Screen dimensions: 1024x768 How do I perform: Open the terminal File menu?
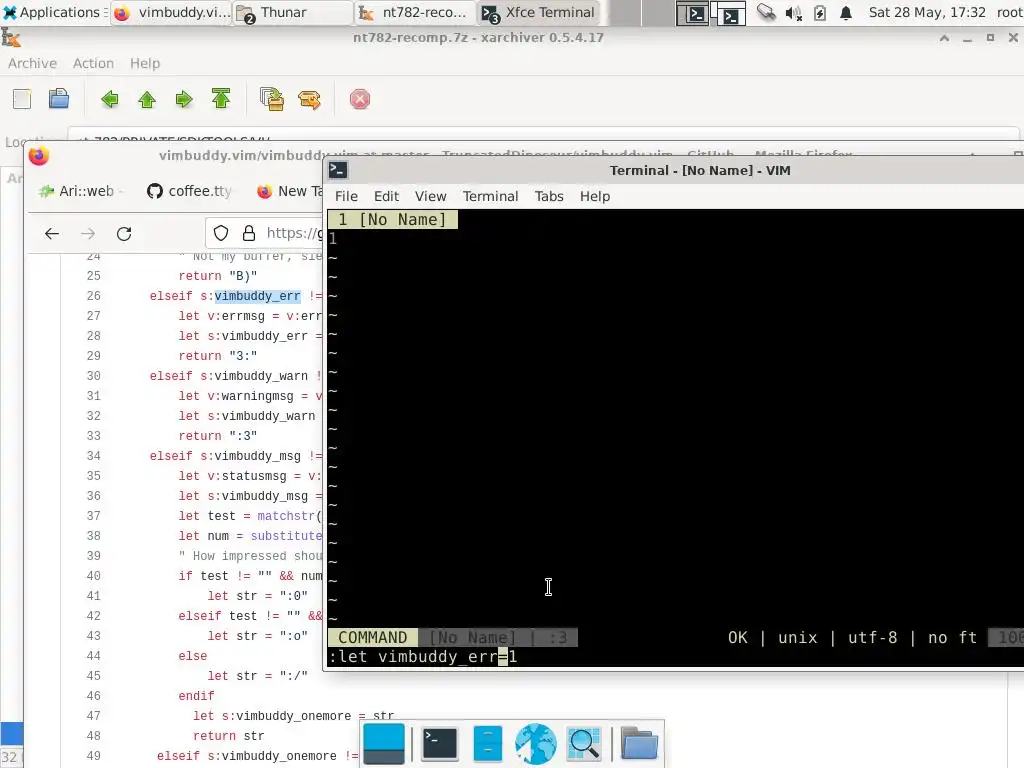click(346, 197)
